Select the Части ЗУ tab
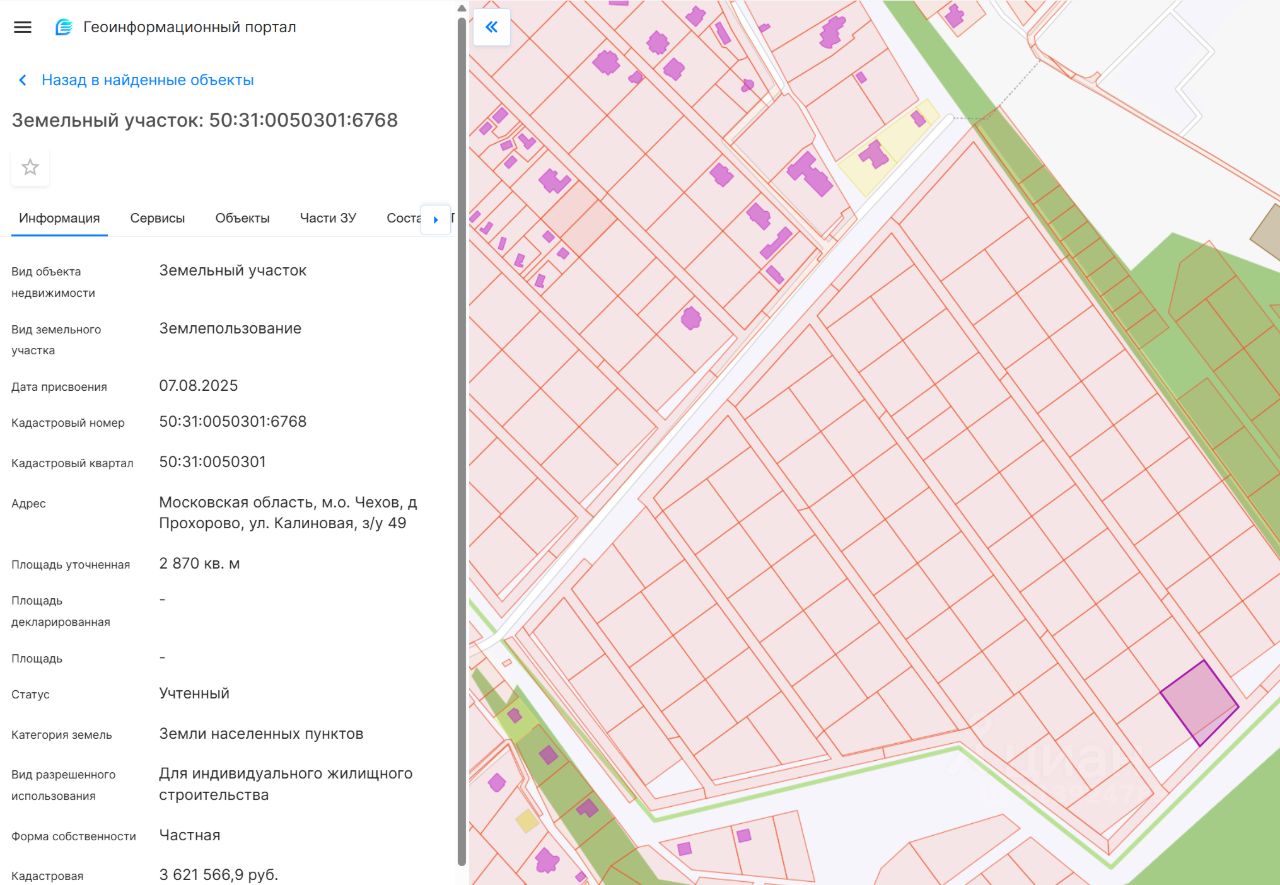The height and width of the screenshot is (885, 1280). (327, 218)
